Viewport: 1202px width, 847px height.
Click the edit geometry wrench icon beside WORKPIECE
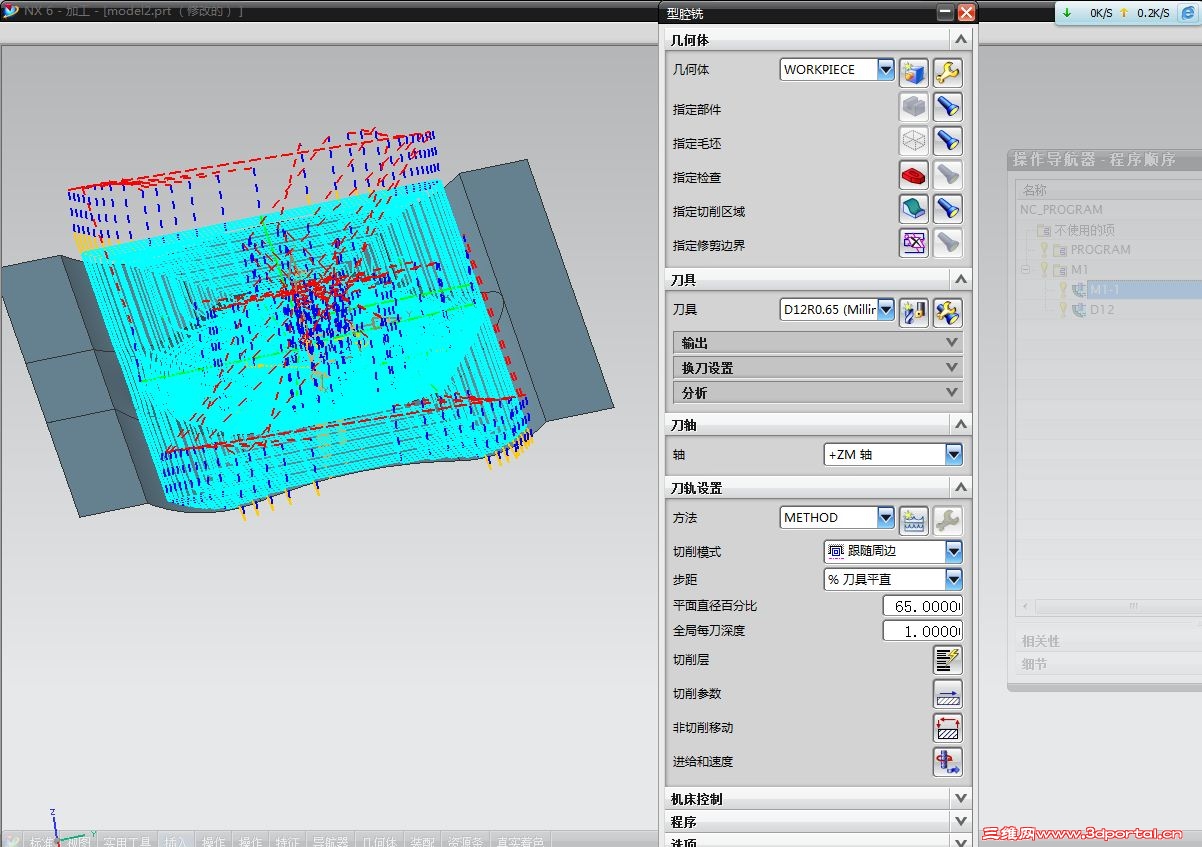coord(947,72)
